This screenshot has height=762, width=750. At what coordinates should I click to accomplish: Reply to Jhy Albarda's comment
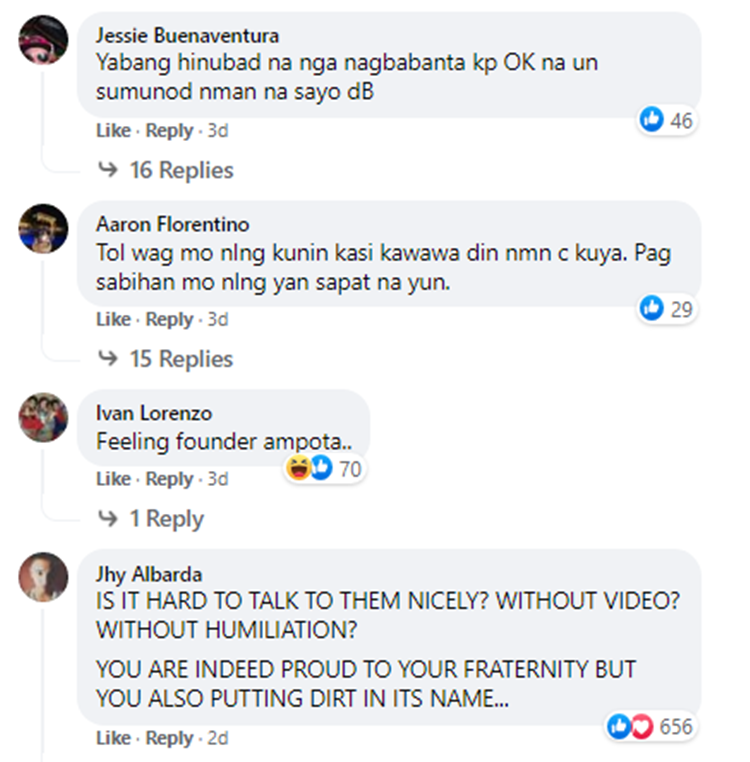click(x=170, y=738)
